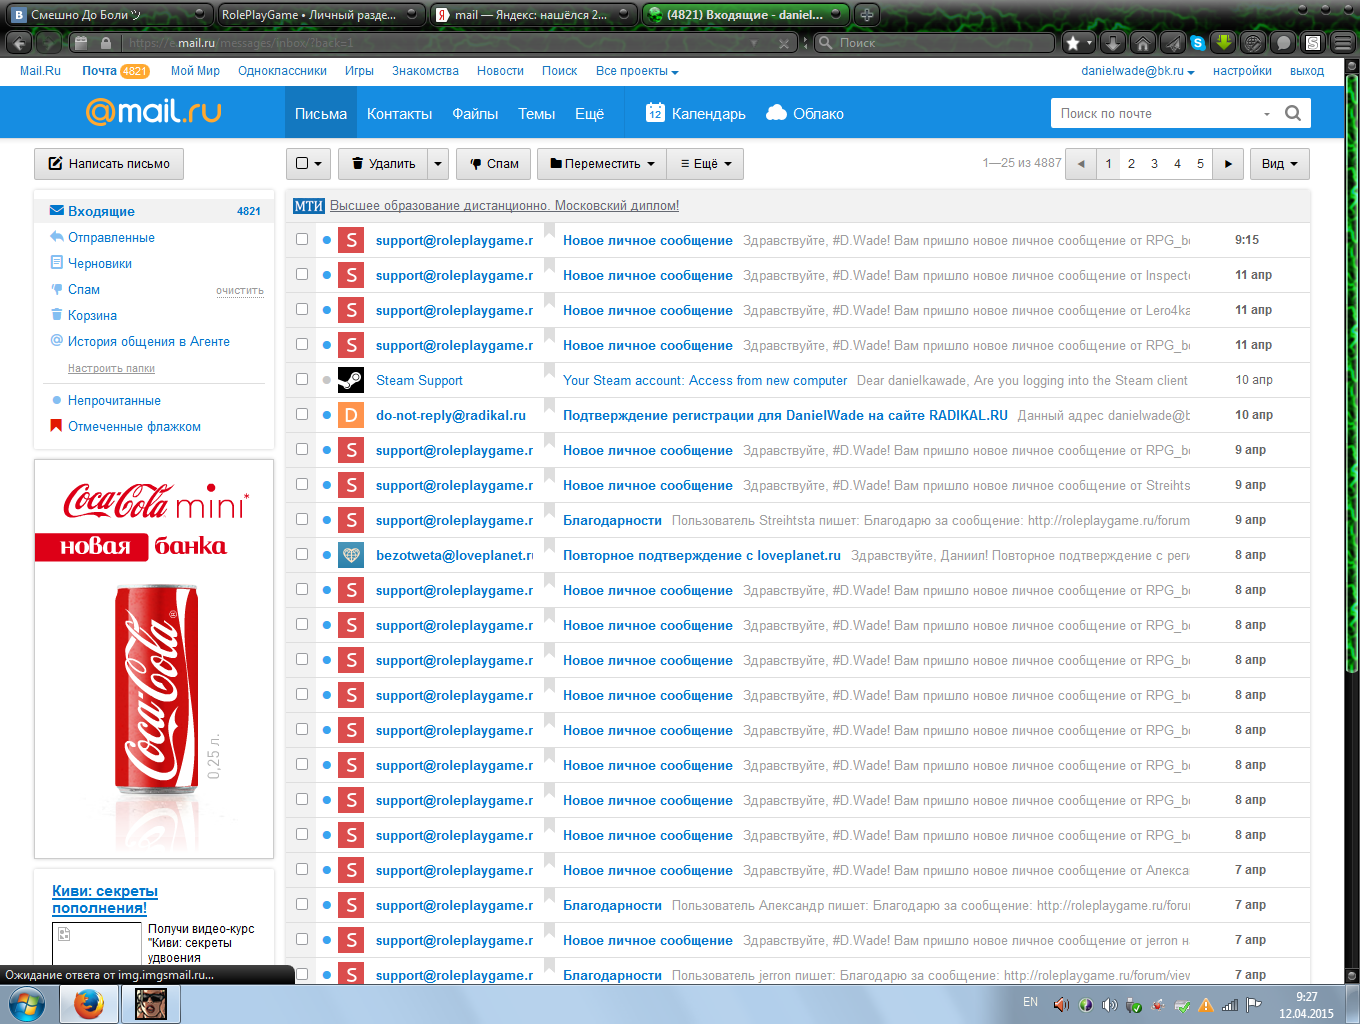The height and width of the screenshot is (1024, 1360).
Task: Tick the select-all checkbox in toolbar
Action: (x=302, y=163)
